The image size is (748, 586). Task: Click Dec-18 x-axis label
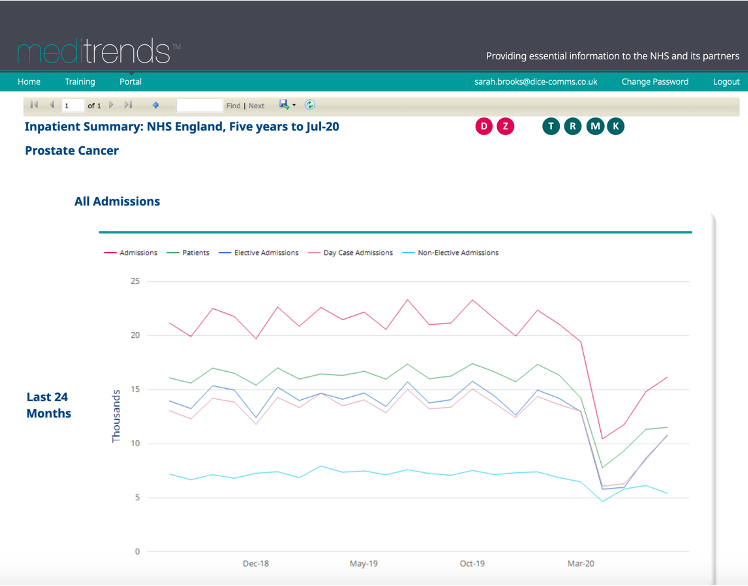(x=256, y=564)
